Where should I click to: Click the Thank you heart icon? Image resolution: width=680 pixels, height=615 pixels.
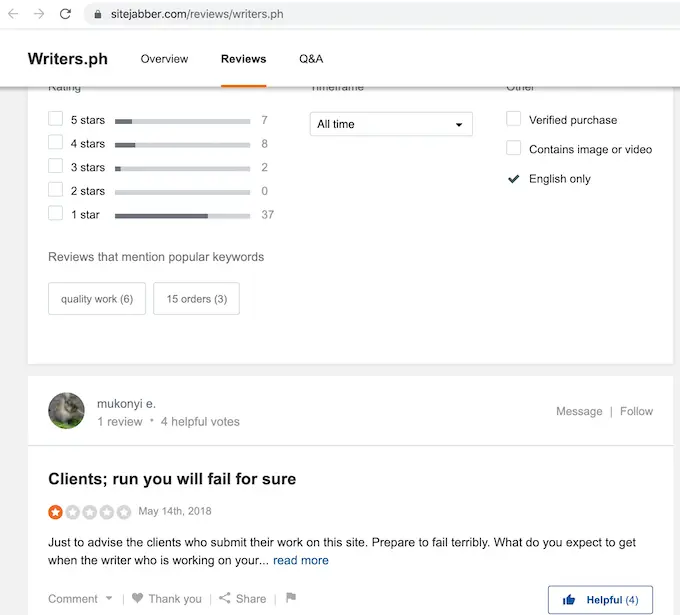point(137,598)
